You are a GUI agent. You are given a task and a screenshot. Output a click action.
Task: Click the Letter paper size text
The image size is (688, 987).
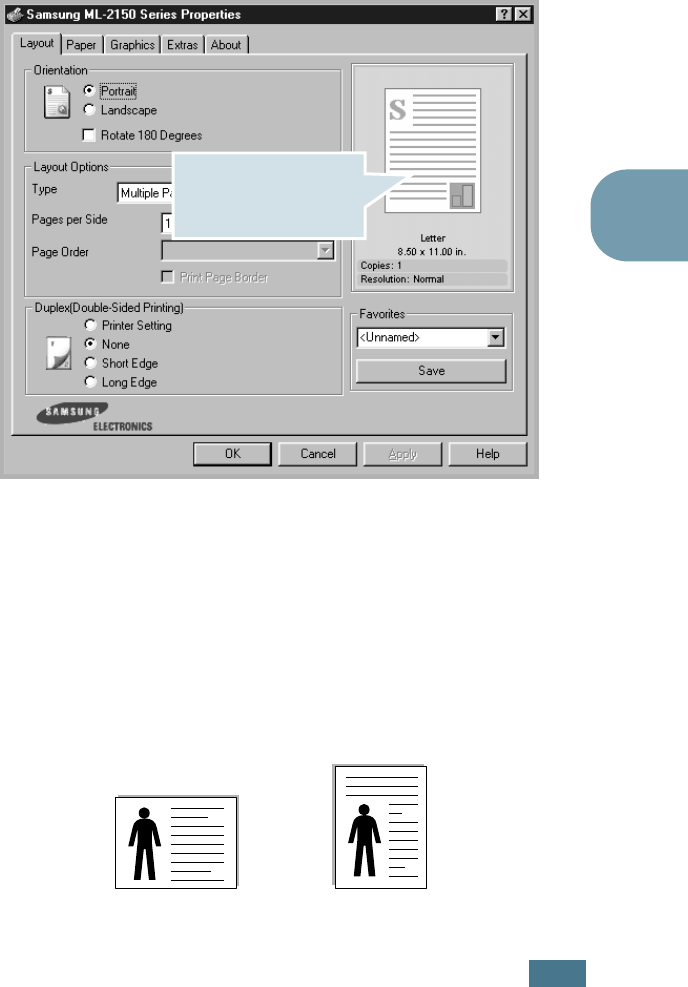(432, 238)
